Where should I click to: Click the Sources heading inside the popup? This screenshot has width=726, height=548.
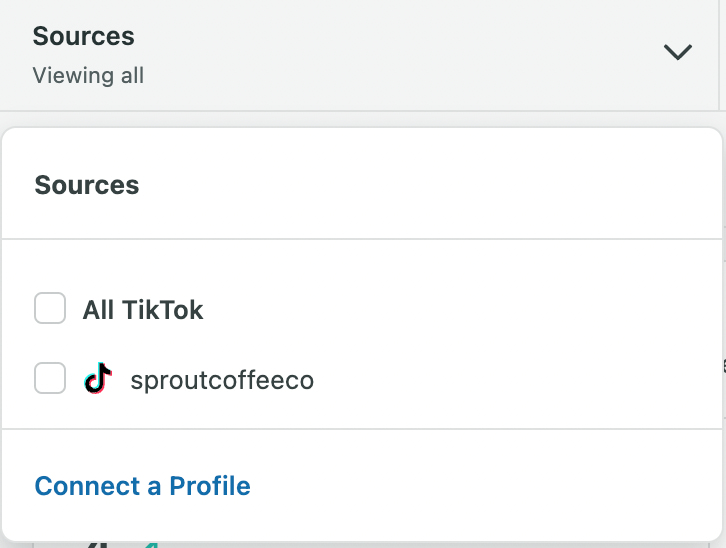pos(87,185)
